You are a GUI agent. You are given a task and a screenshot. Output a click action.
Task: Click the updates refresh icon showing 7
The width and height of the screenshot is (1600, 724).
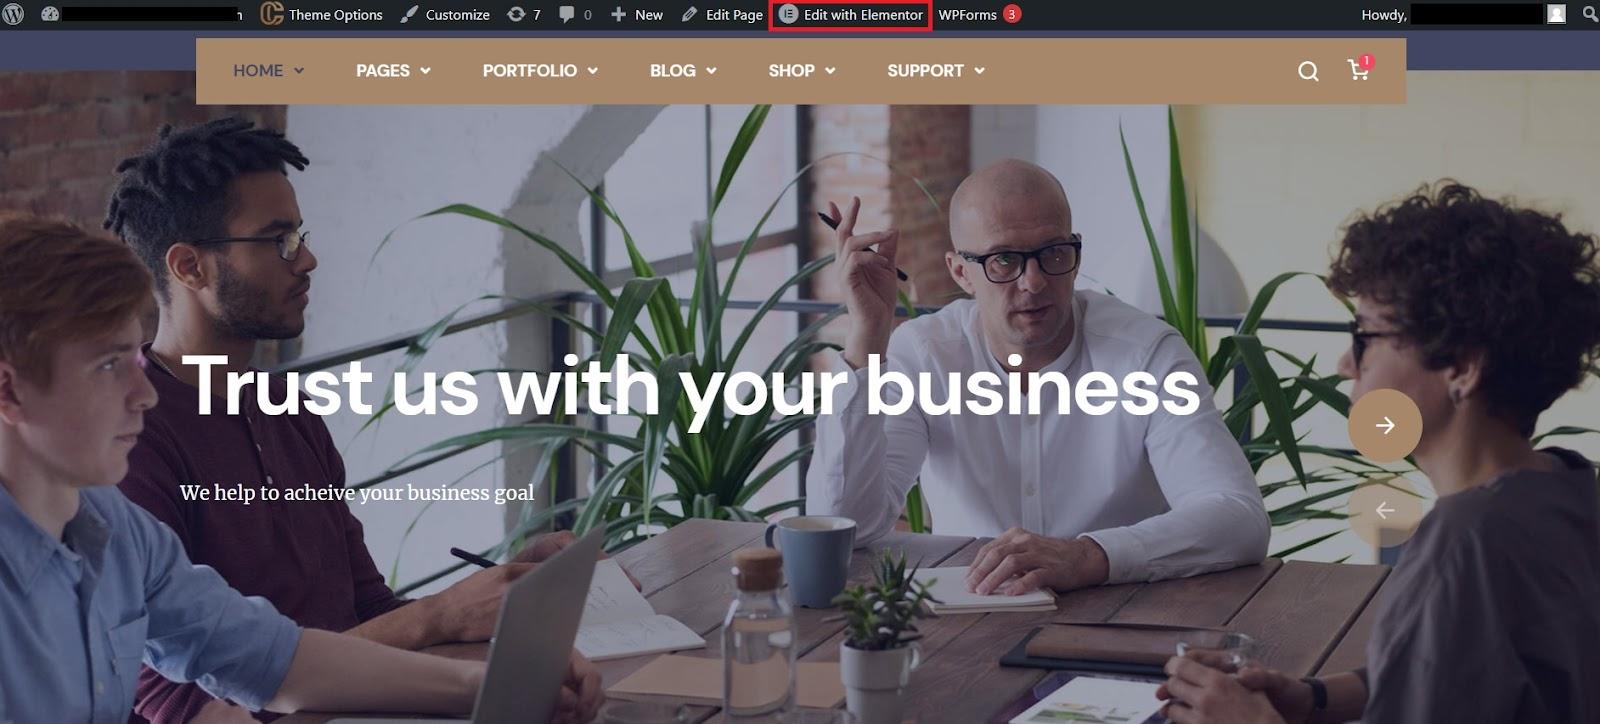pos(516,14)
